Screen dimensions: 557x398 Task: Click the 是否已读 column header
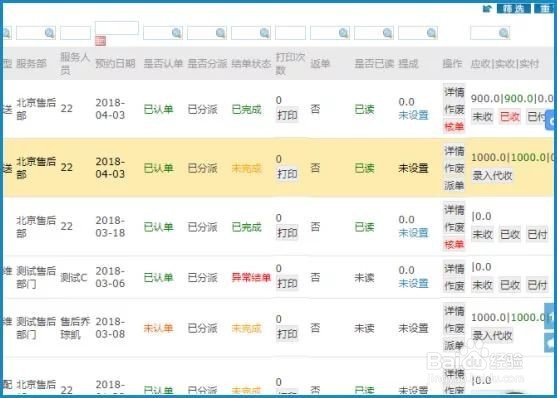coord(374,64)
